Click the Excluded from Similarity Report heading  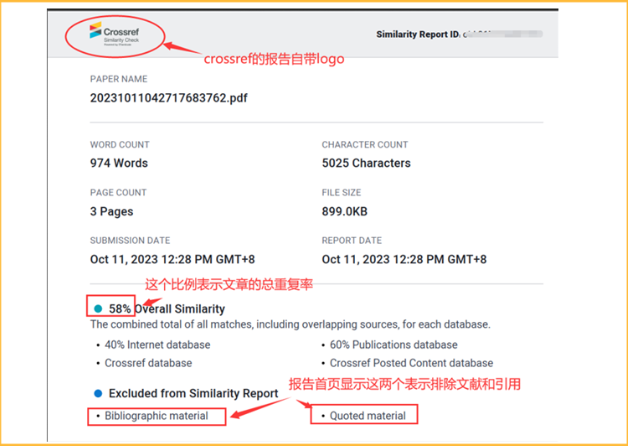[193, 393]
